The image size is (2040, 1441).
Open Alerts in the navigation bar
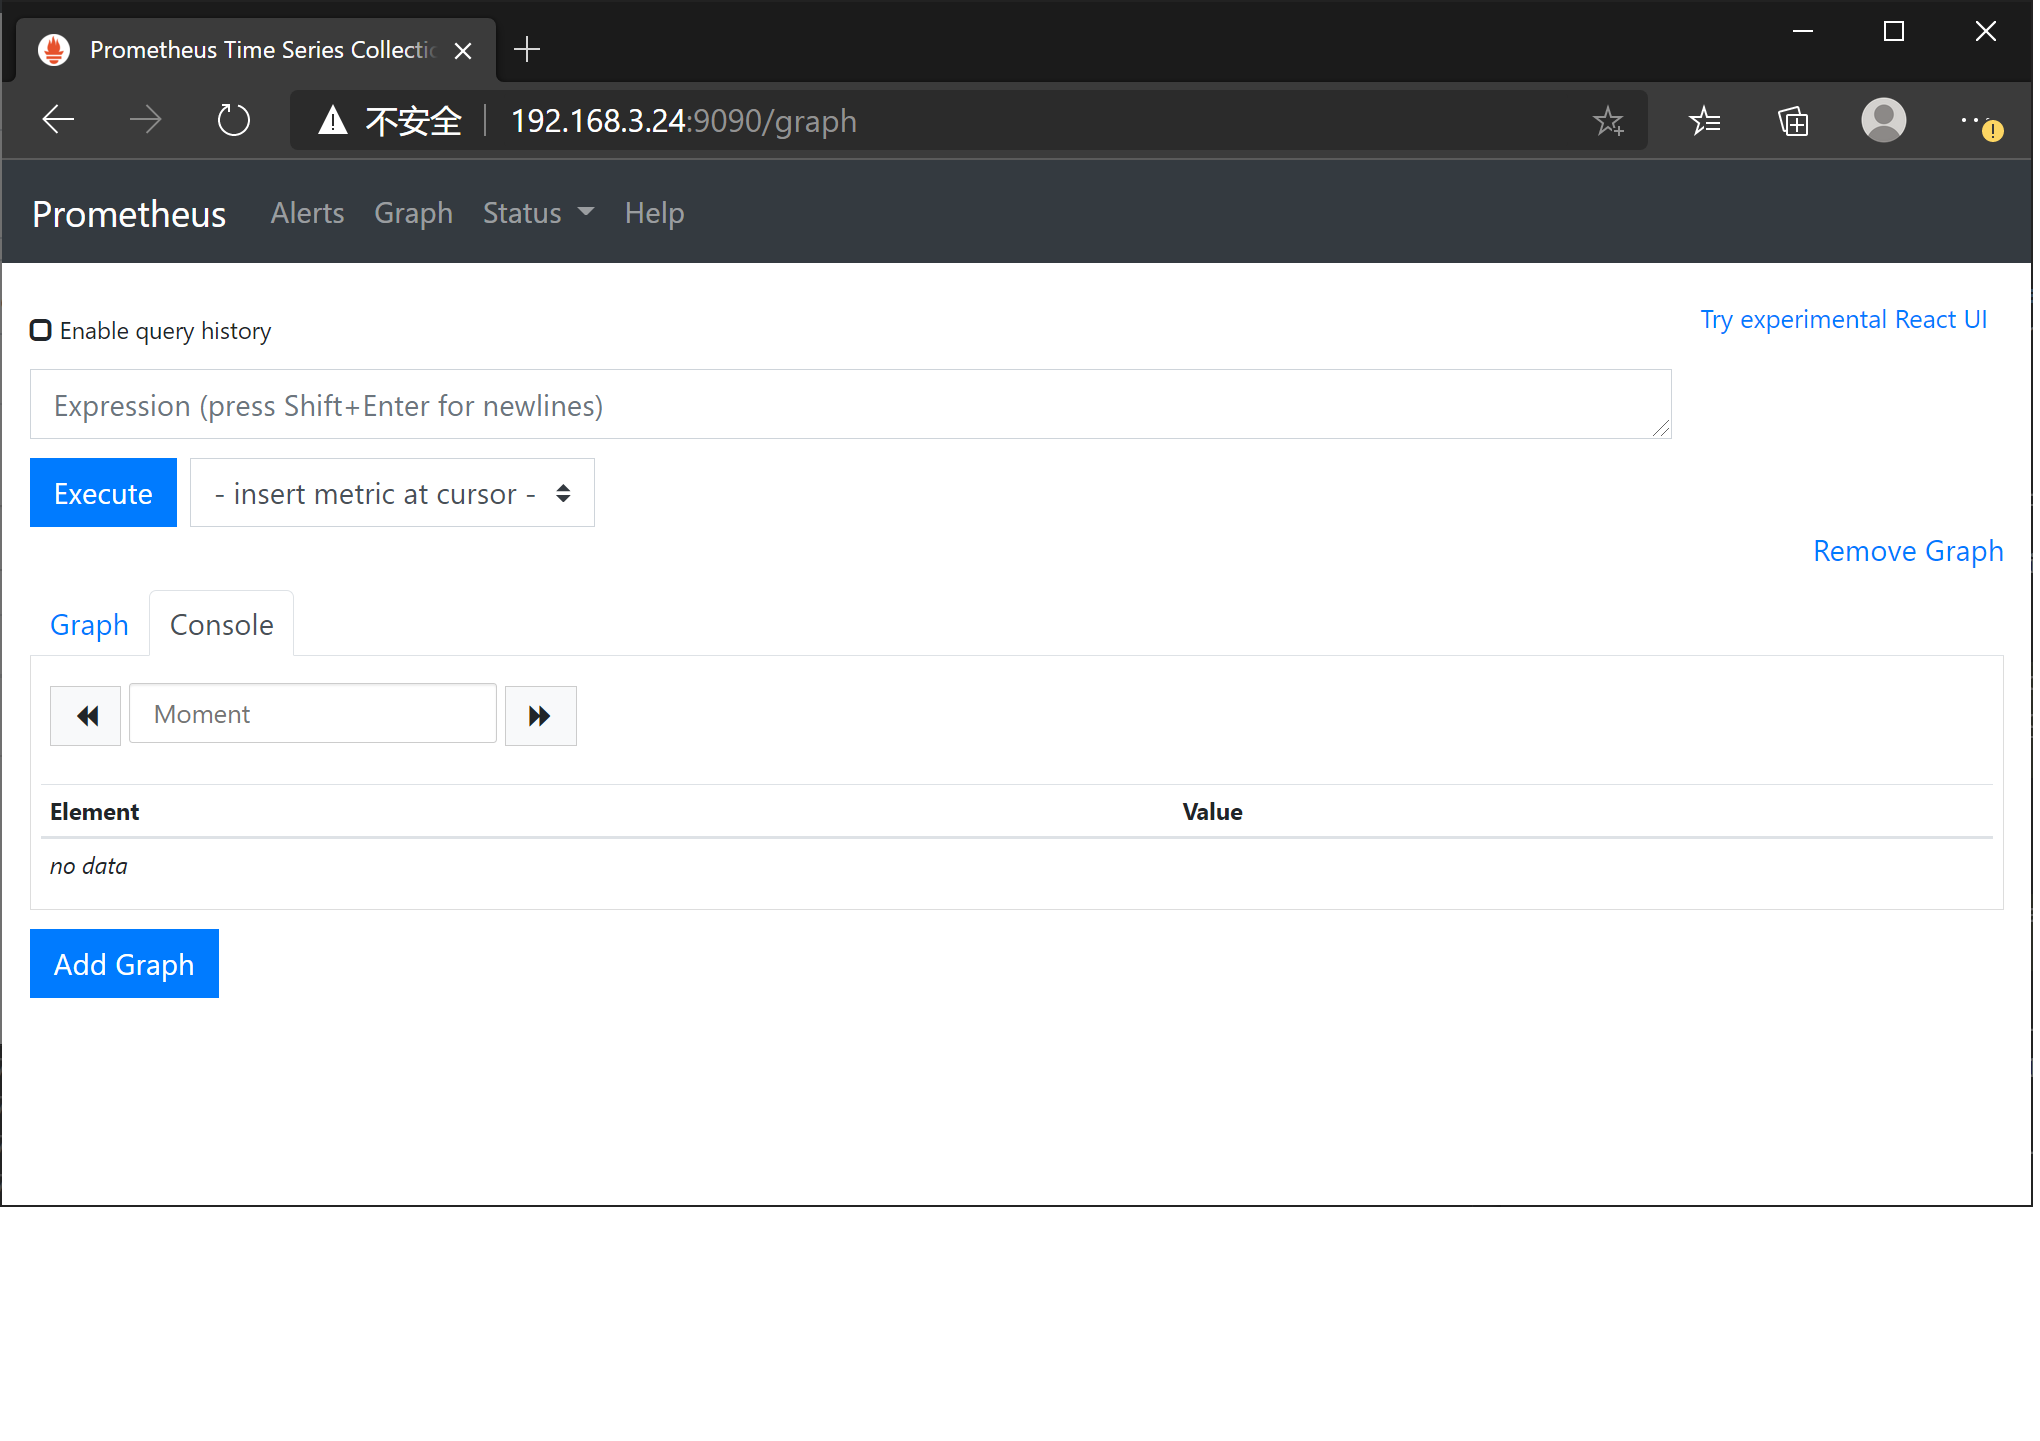307,213
